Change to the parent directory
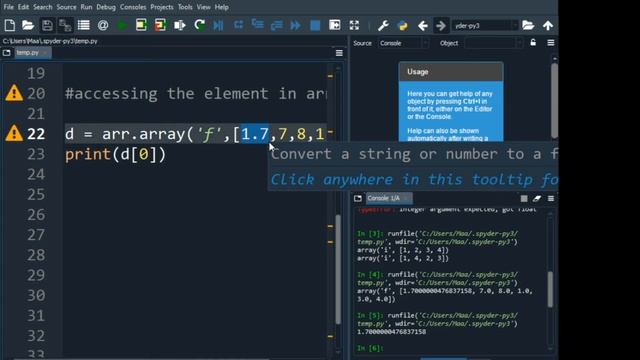Screen dimensions: 640x360 pos(548,25)
